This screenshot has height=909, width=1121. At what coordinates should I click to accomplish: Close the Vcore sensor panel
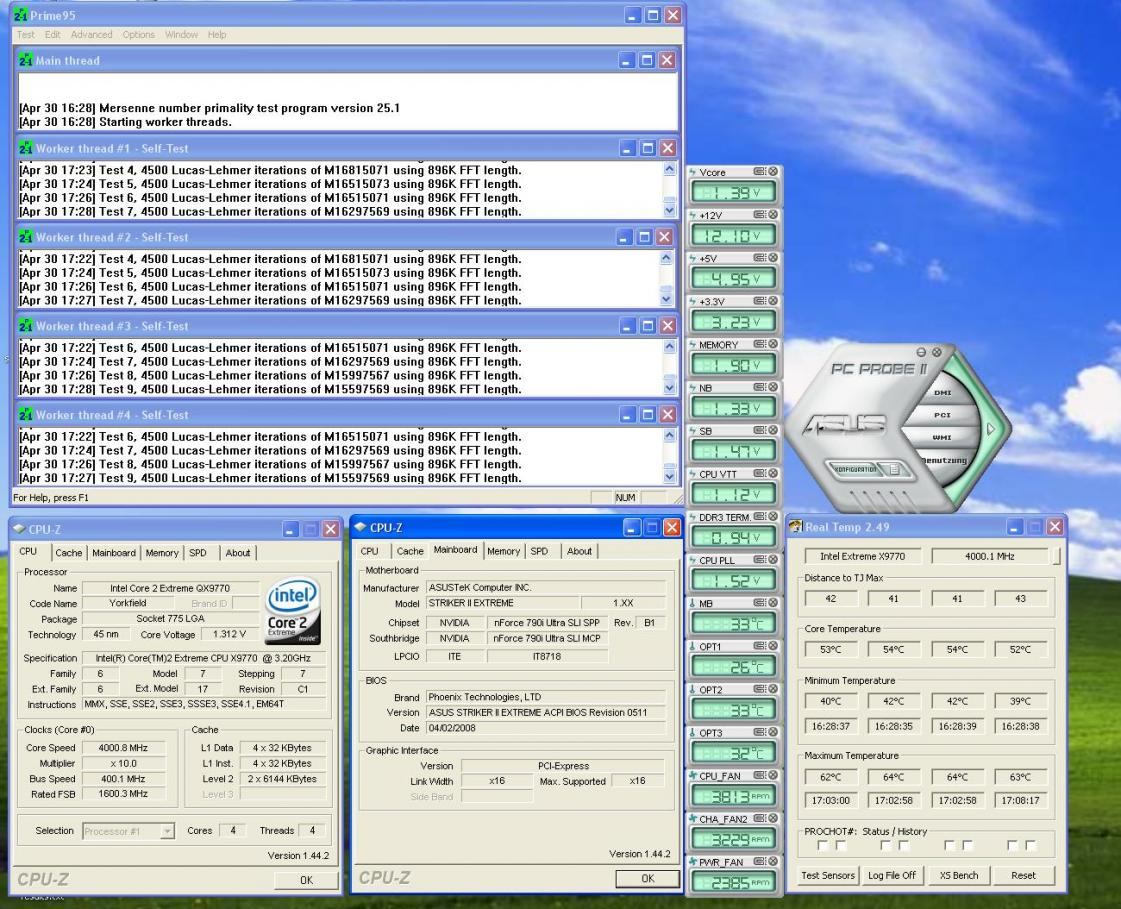tap(773, 172)
